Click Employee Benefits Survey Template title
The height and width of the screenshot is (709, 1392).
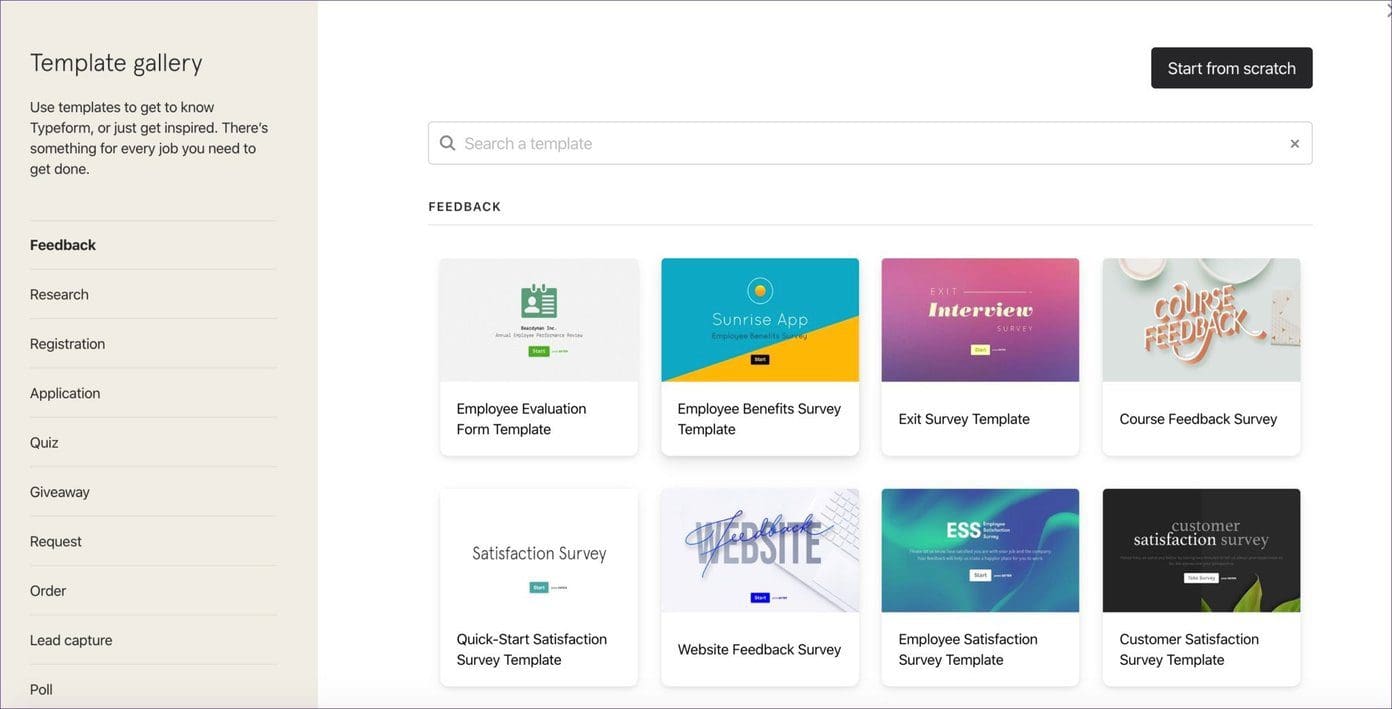[x=759, y=419]
